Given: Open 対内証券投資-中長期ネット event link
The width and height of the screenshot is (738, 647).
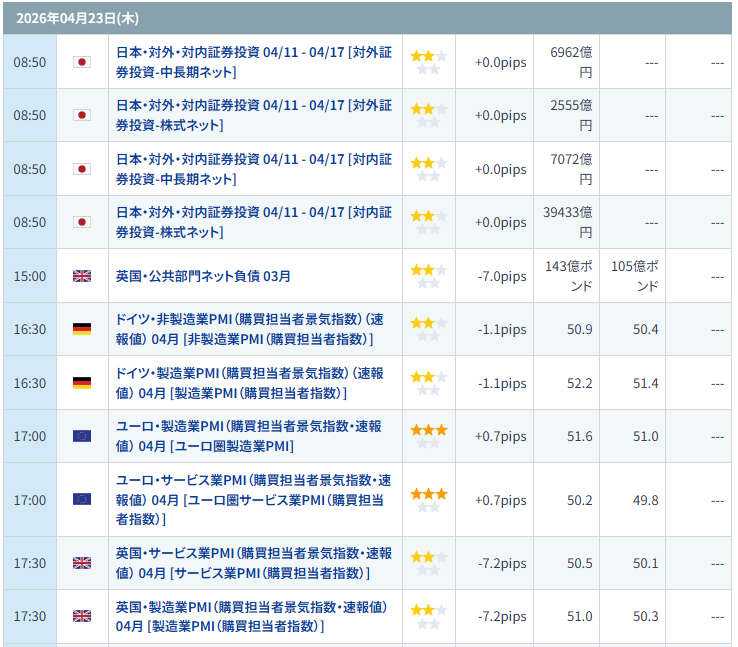Looking at the screenshot, I should coord(254,169).
